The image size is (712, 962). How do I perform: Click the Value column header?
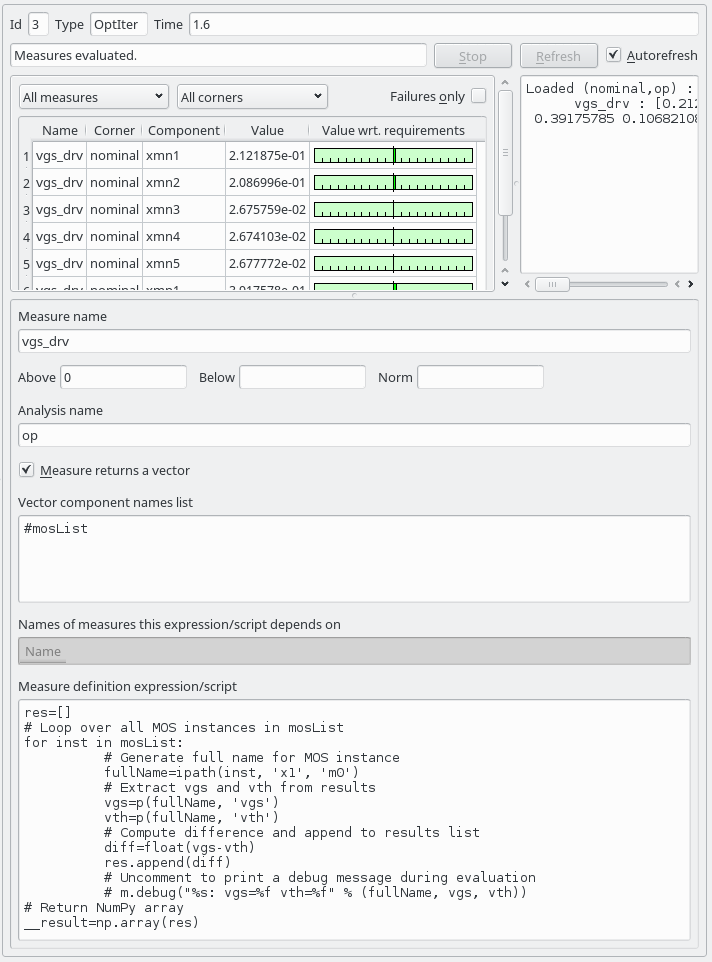(267, 130)
